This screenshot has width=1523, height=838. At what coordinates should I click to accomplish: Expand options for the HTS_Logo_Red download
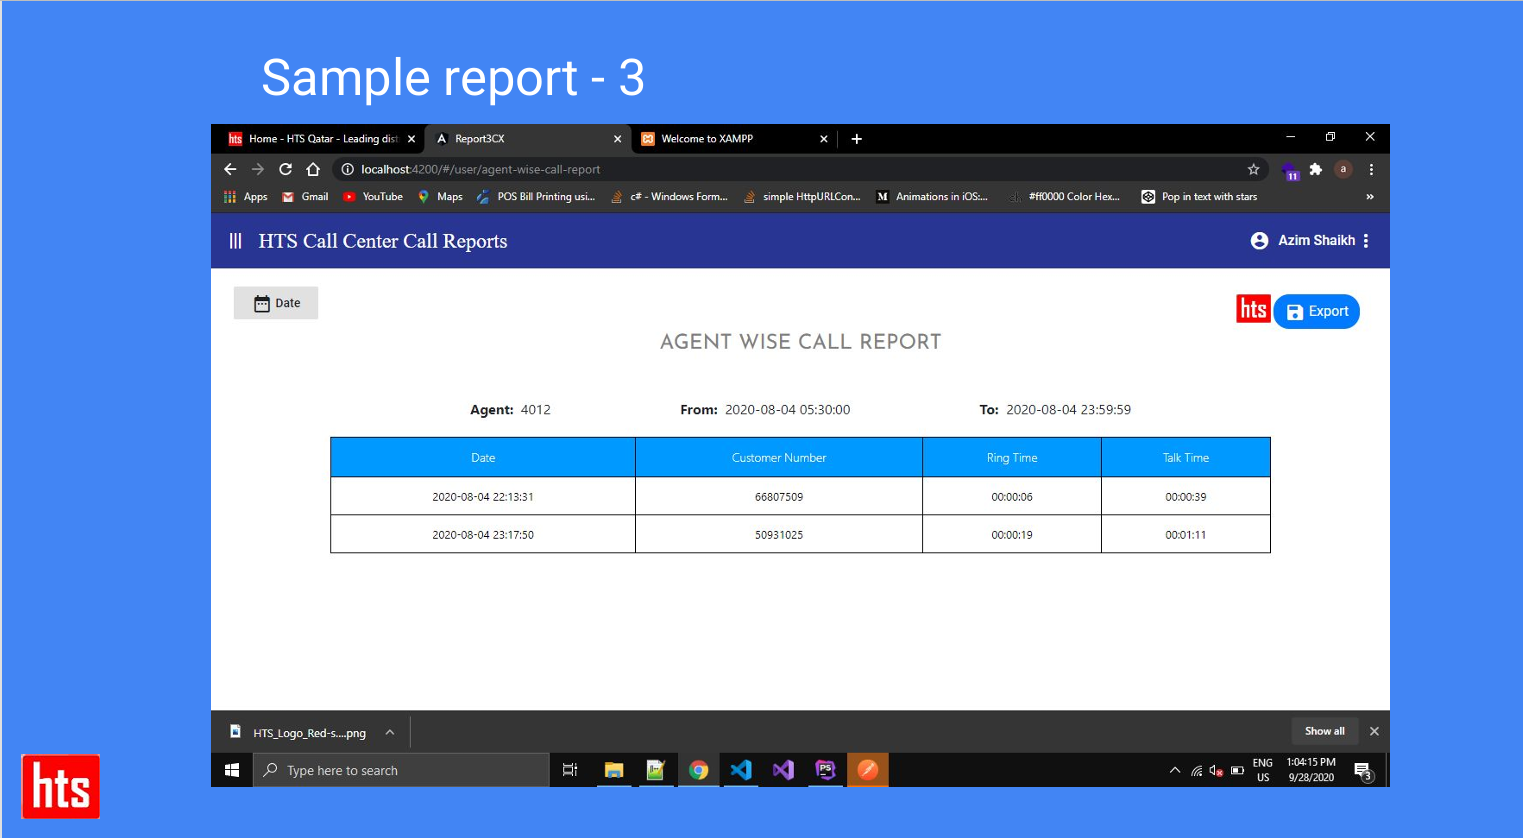coord(390,733)
